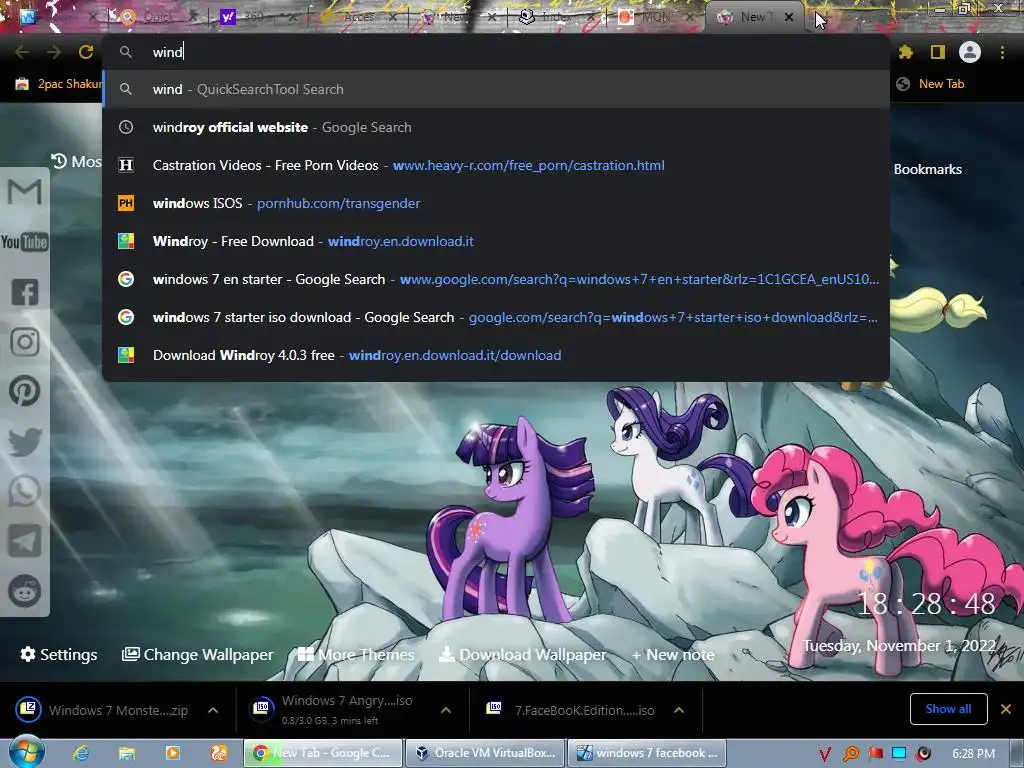Viewport: 1024px width, 768px height.
Task: Click the browser Back arrow
Action: tap(22, 52)
